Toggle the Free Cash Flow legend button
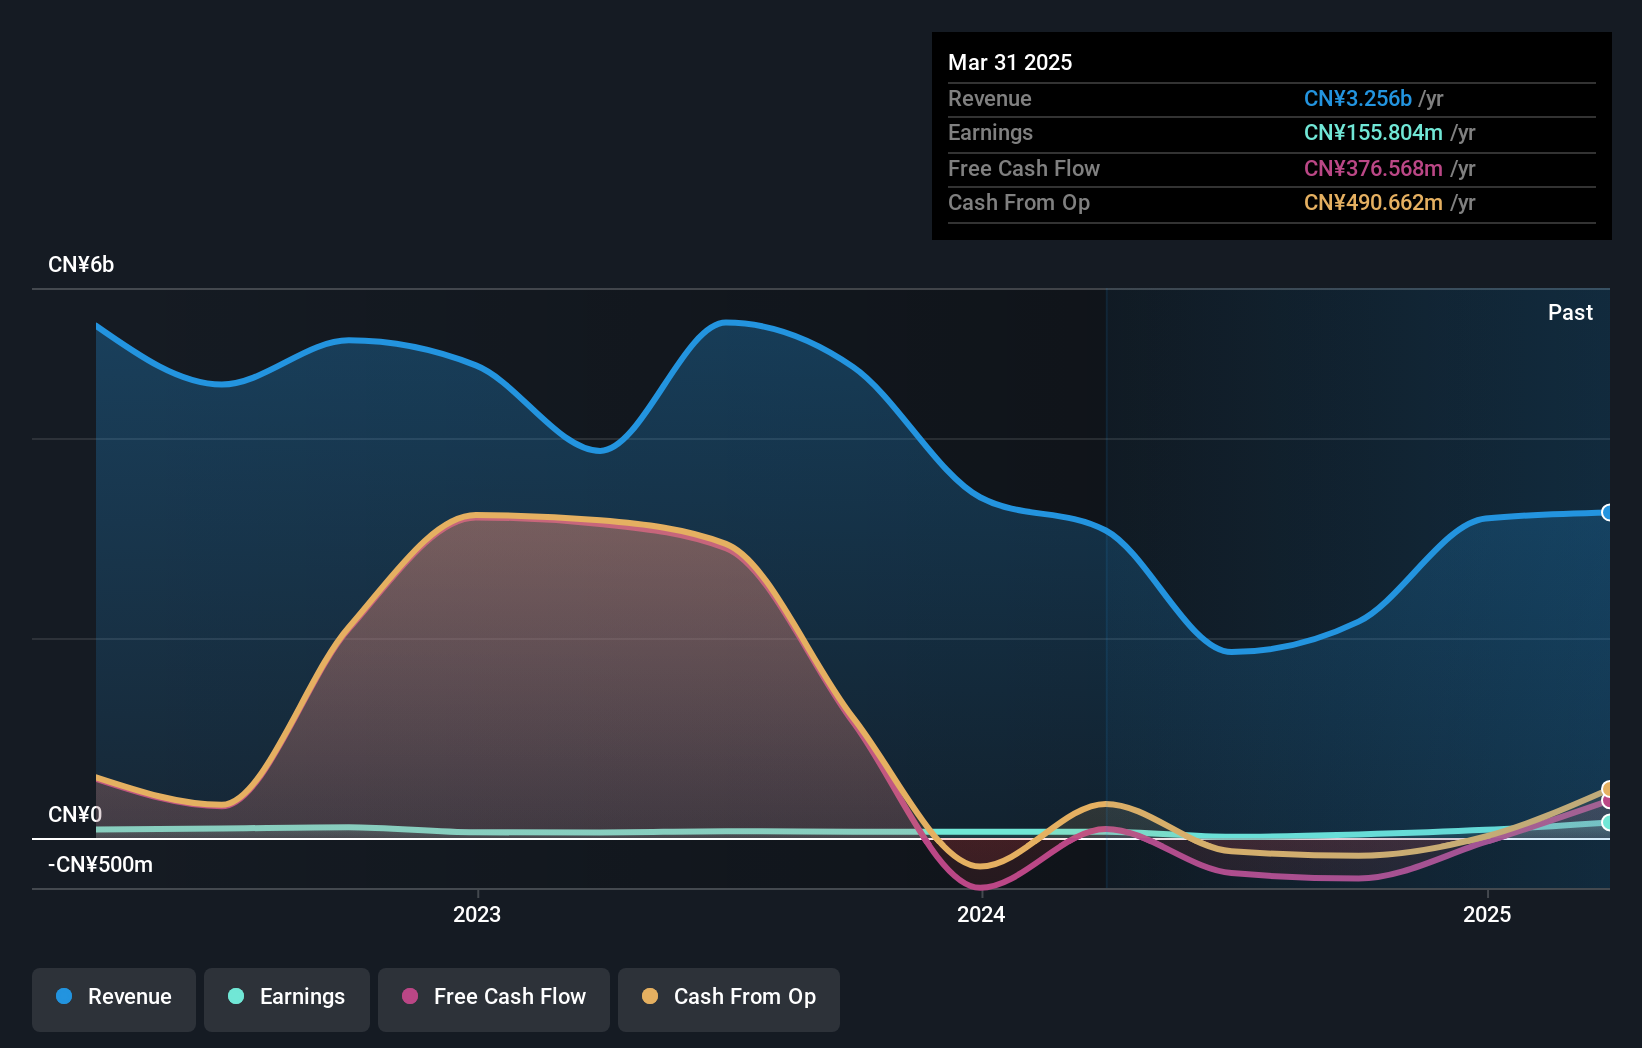1642x1048 pixels. click(x=494, y=999)
